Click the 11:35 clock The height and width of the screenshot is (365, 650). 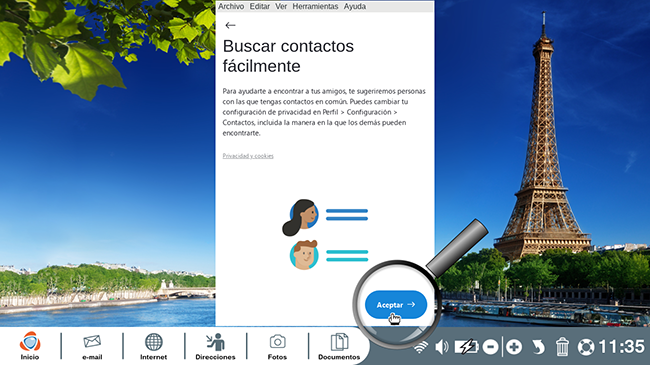[621, 347]
